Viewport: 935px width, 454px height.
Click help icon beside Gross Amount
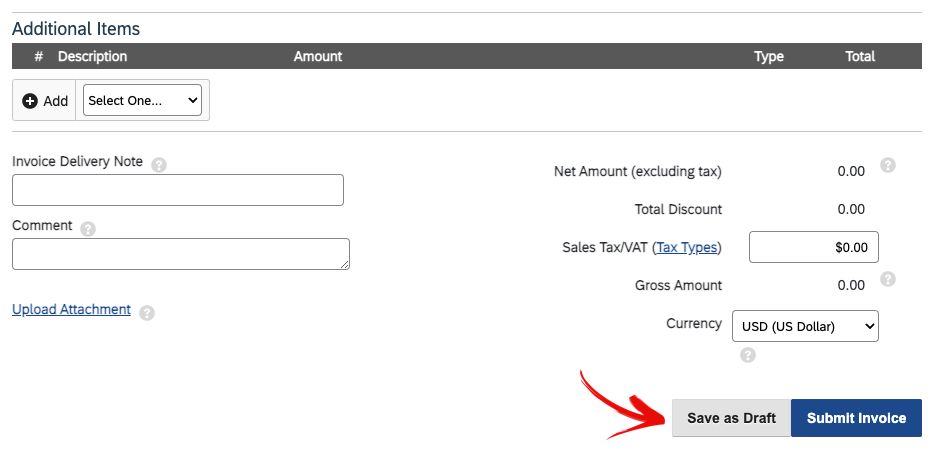(888, 279)
